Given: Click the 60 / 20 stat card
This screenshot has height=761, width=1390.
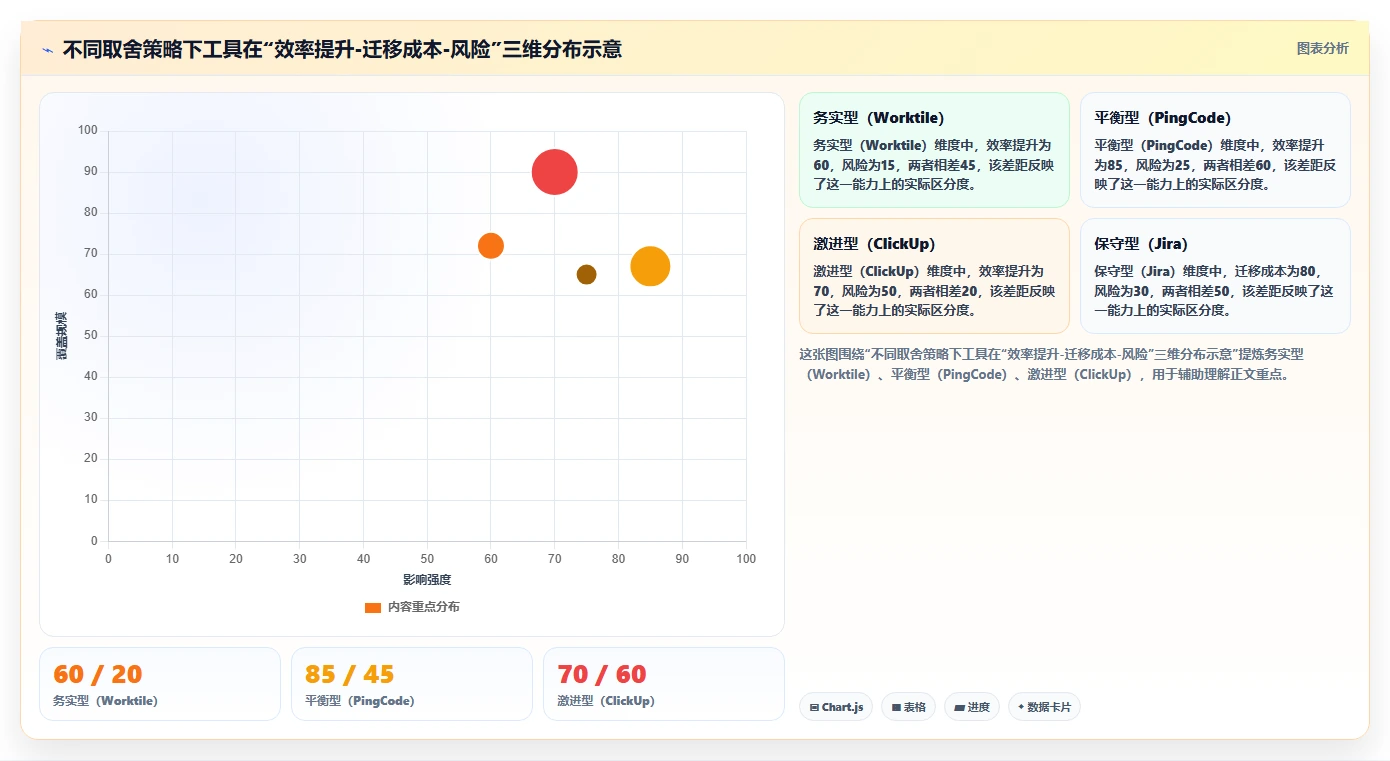Looking at the screenshot, I should coord(160,684).
